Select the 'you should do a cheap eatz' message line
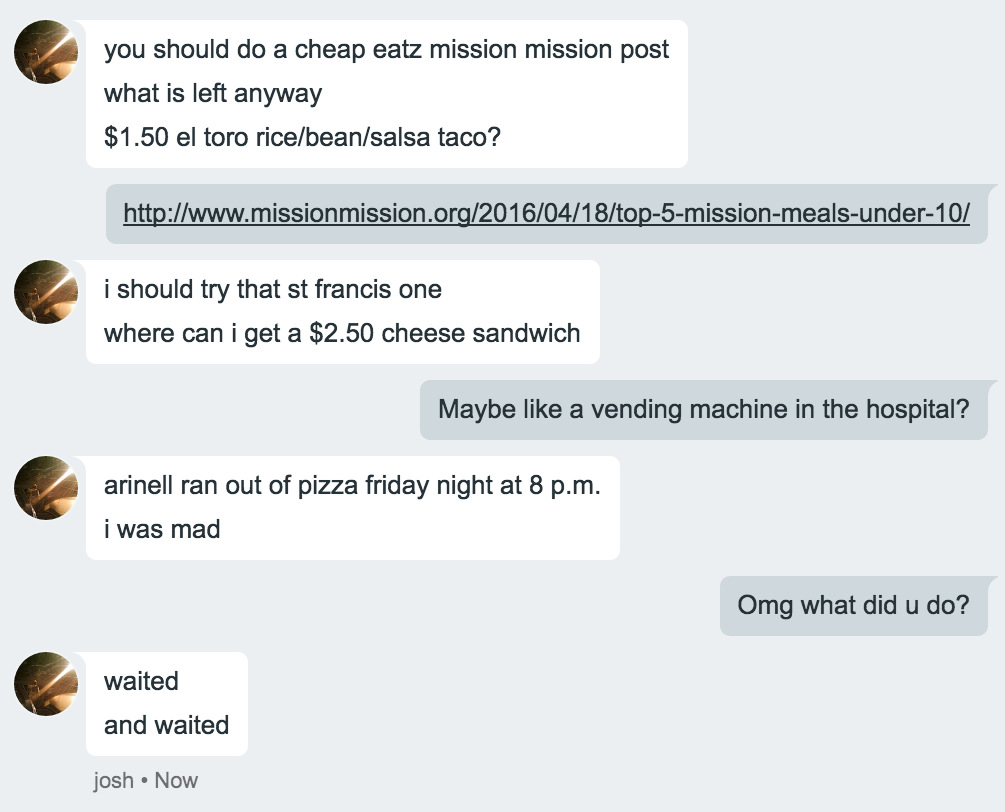Viewport: 1005px width, 812px height. (386, 50)
